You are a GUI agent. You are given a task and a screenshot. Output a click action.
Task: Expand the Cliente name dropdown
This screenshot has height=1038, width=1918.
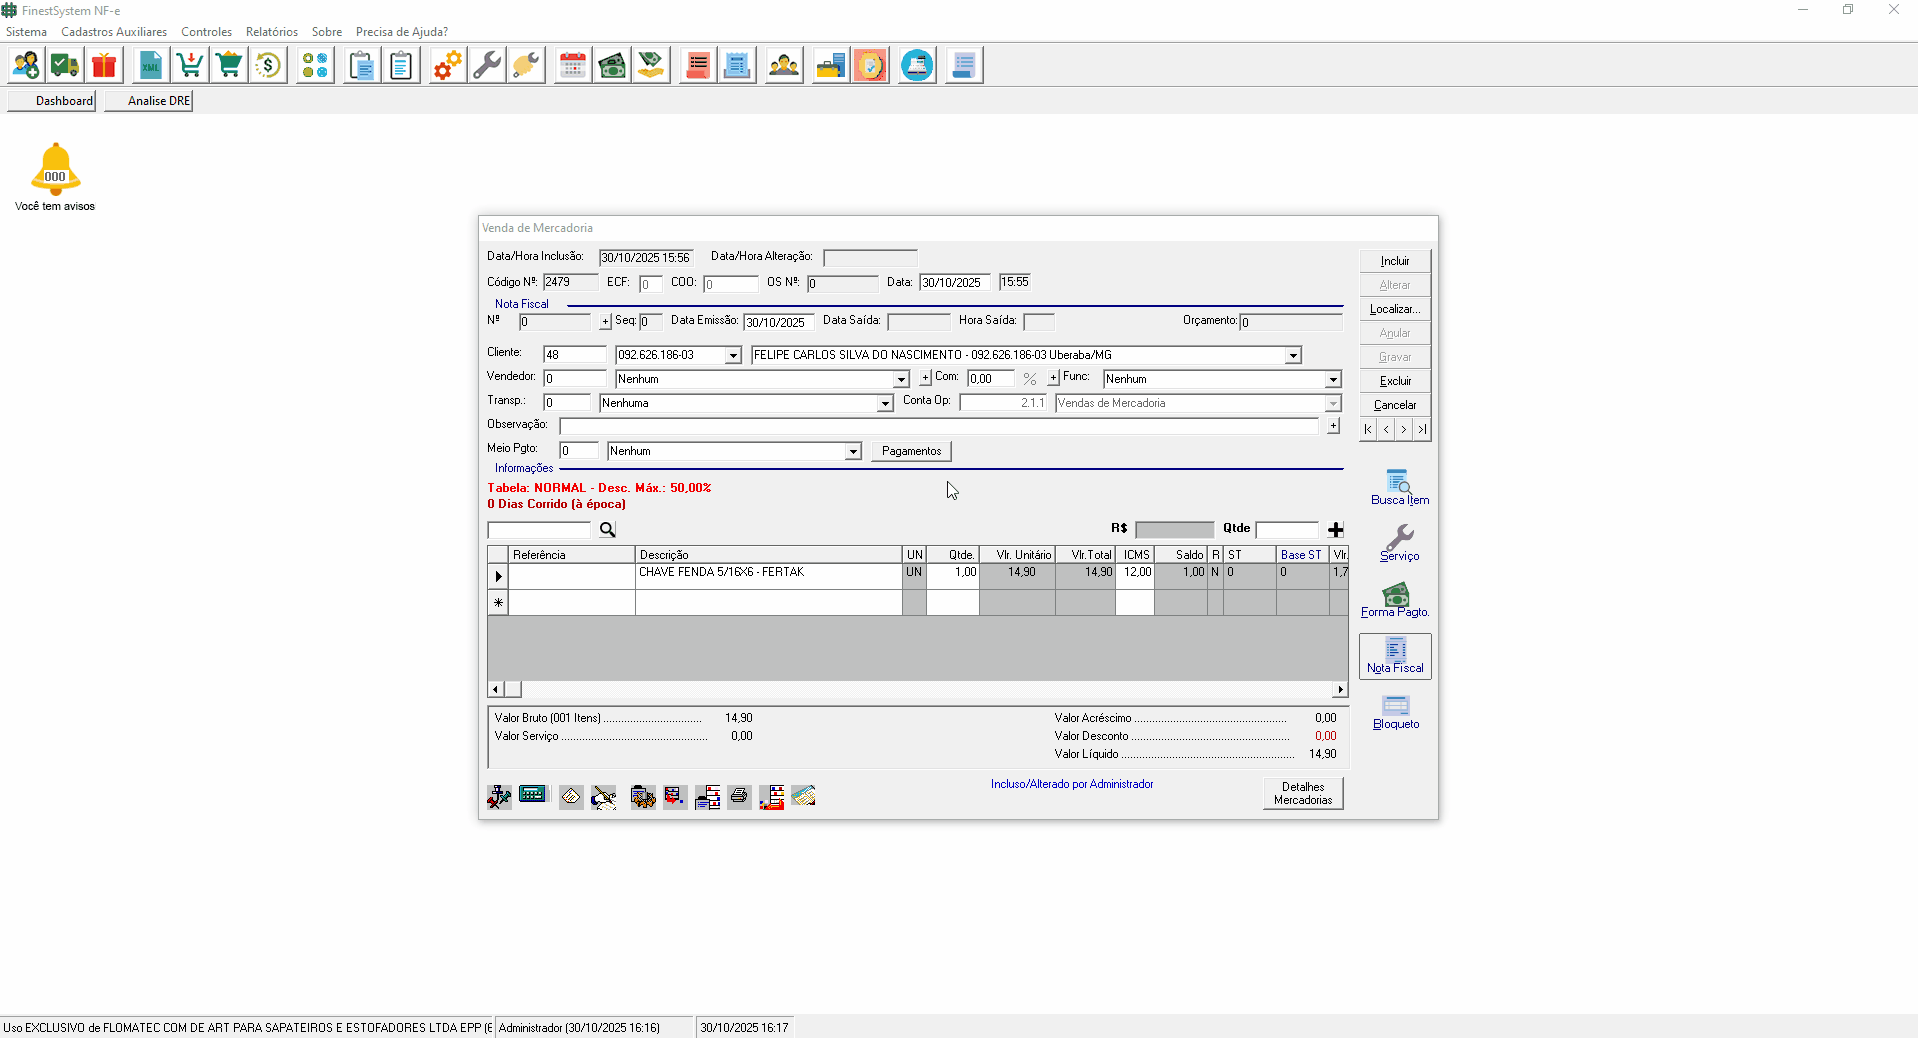1293,356
